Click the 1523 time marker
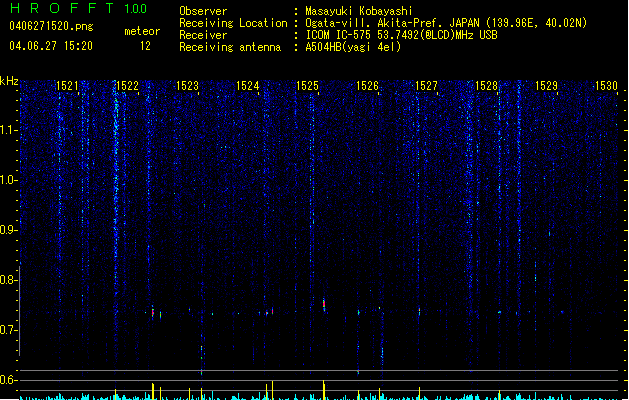The width and height of the screenshot is (629, 400). (x=187, y=86)
